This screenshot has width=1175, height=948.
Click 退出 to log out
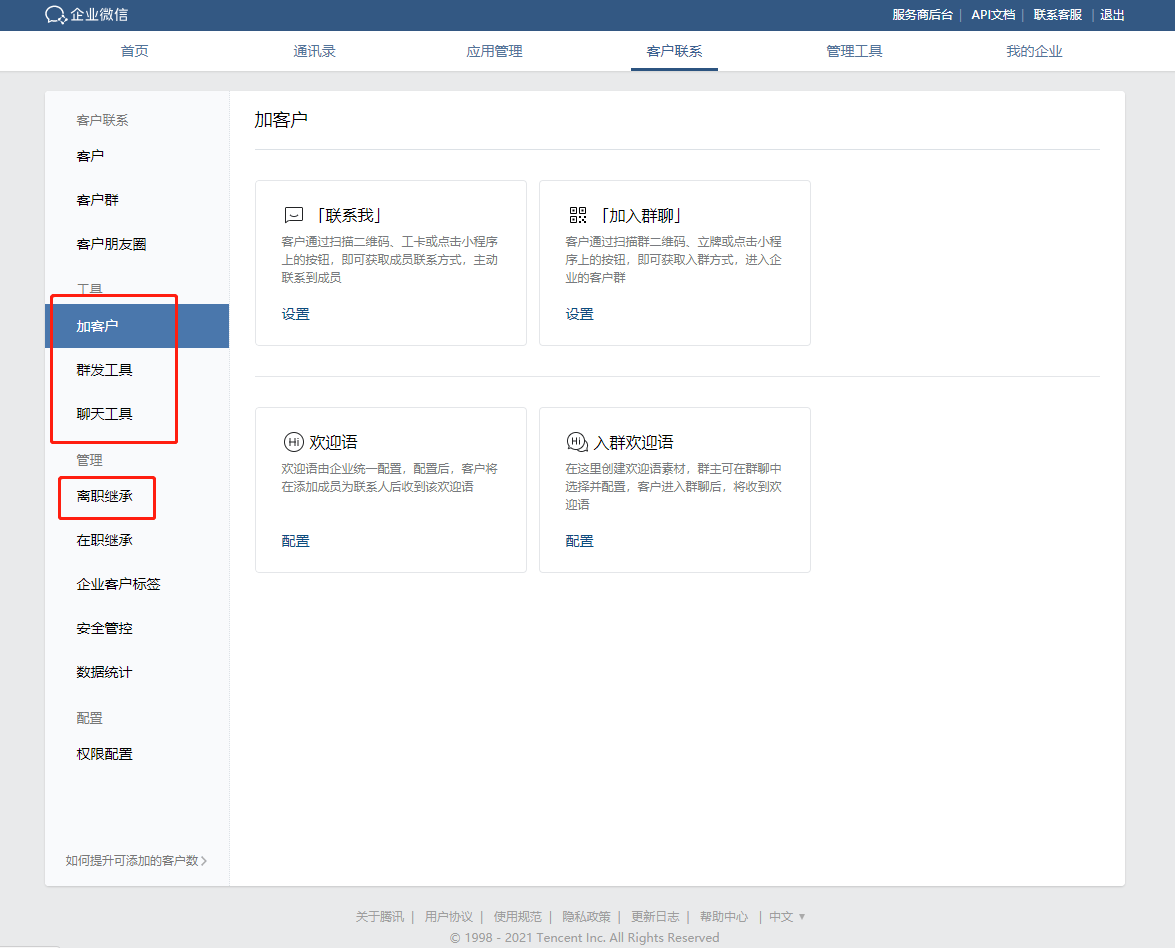pos(1112,15)
